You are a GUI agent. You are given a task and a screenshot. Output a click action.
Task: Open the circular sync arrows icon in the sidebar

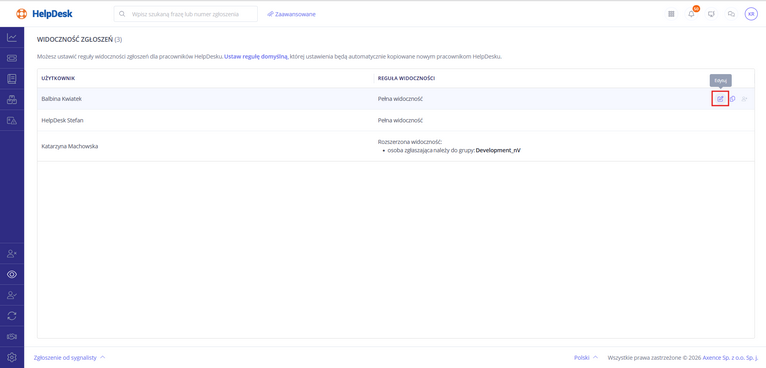click(x=12, y=316)
